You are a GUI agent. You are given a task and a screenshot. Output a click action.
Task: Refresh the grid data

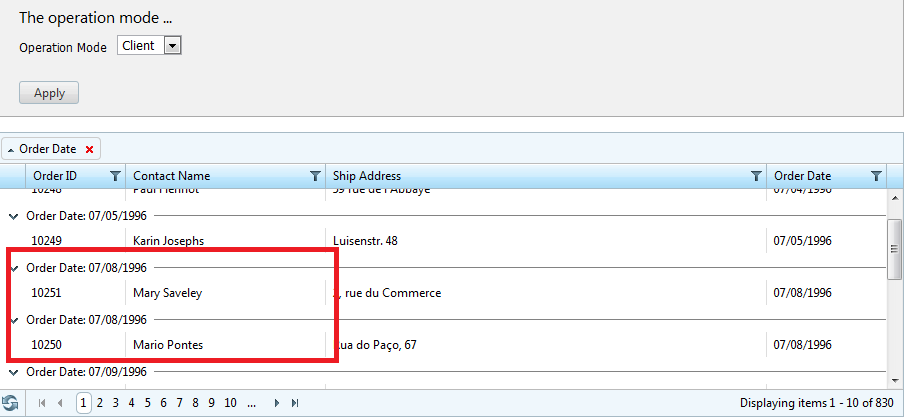click(10, 403)
